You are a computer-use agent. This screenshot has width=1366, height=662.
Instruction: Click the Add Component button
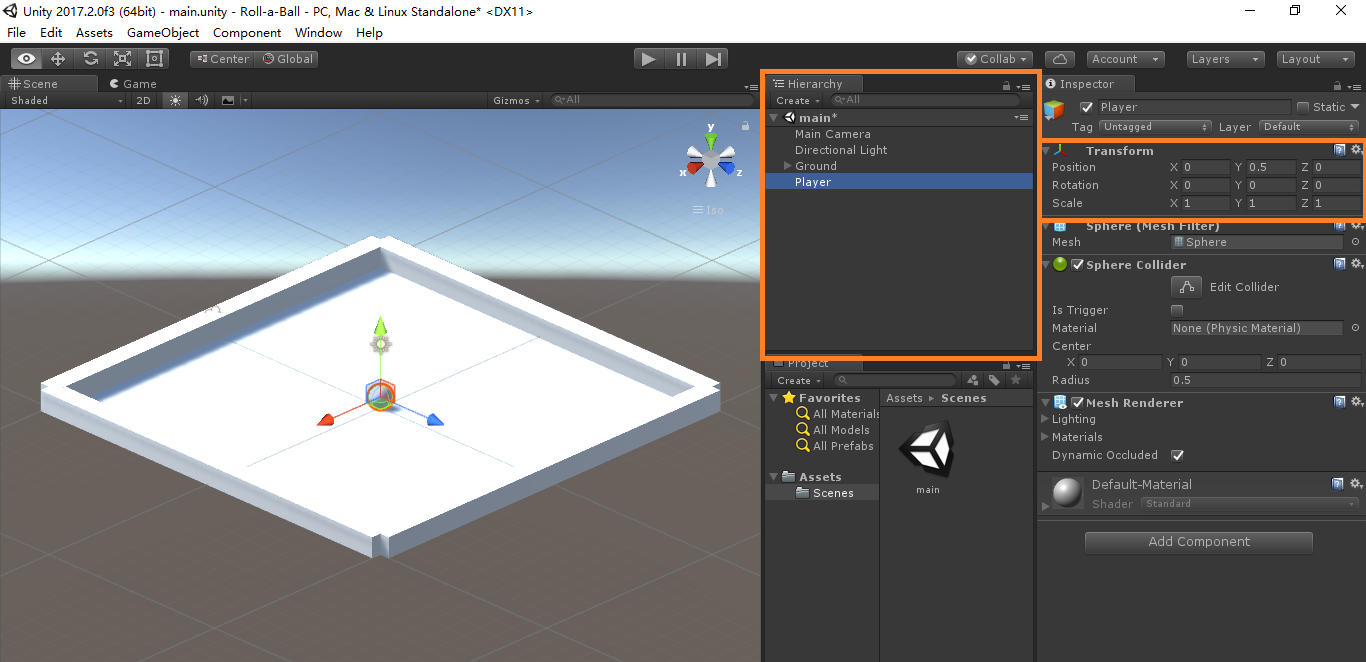click(x=1198, y=542)
